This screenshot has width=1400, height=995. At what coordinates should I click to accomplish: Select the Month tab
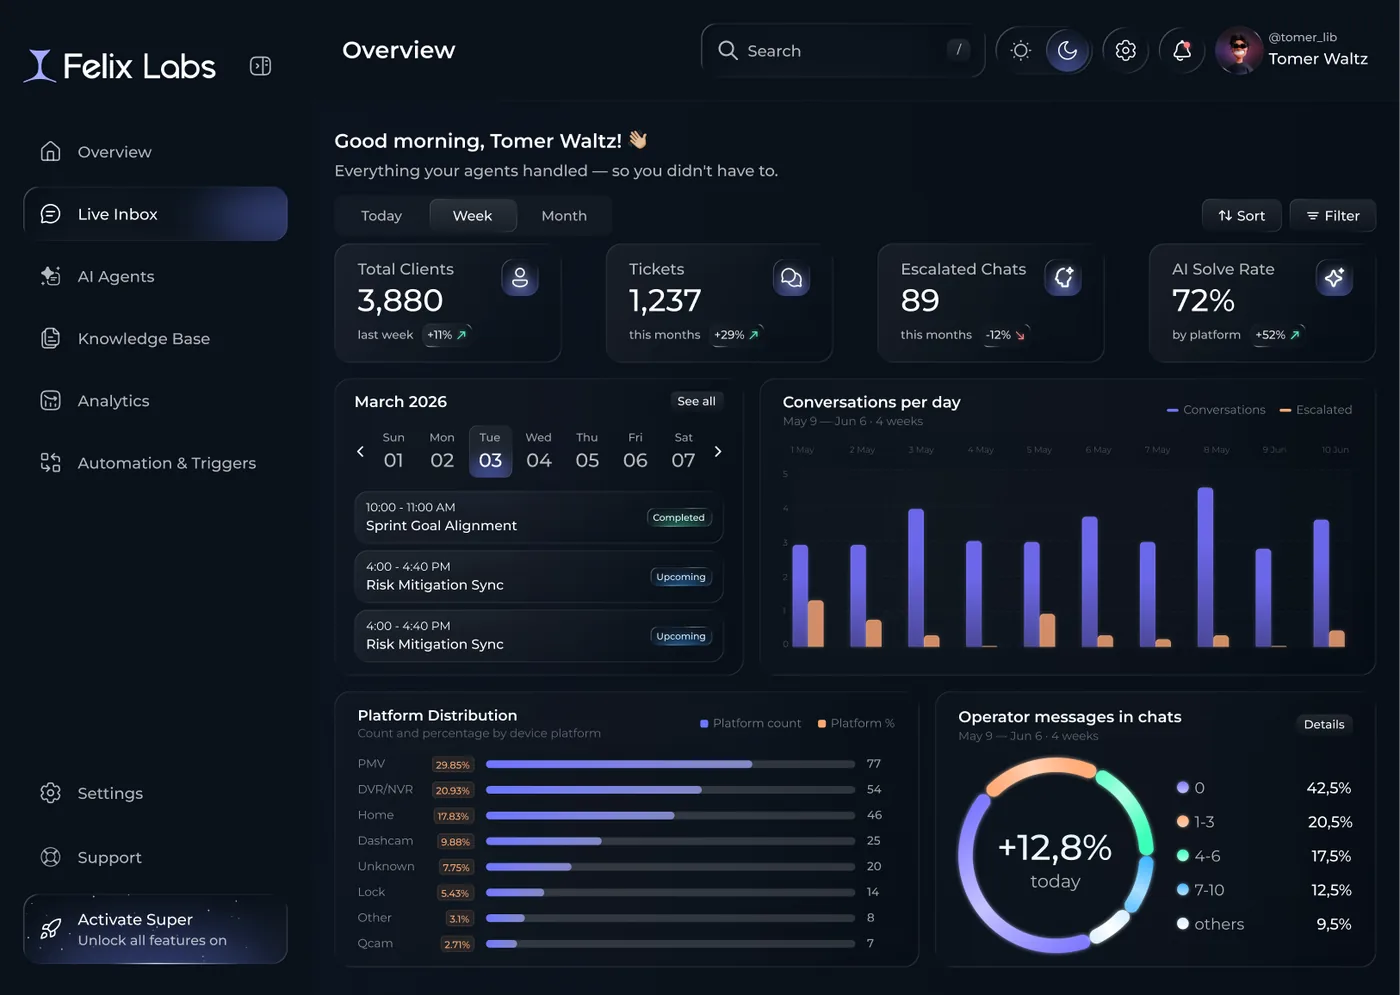(564, 216)
